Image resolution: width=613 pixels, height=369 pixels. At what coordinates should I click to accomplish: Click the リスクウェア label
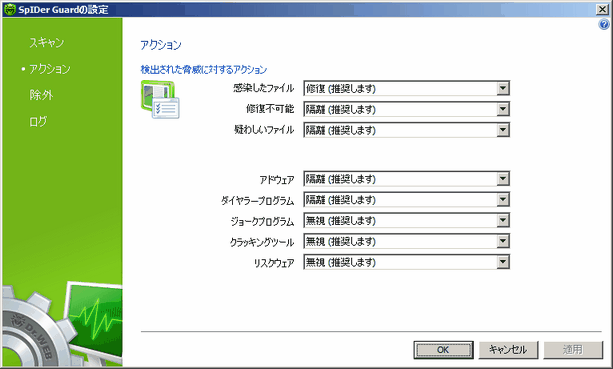(274, 263)
